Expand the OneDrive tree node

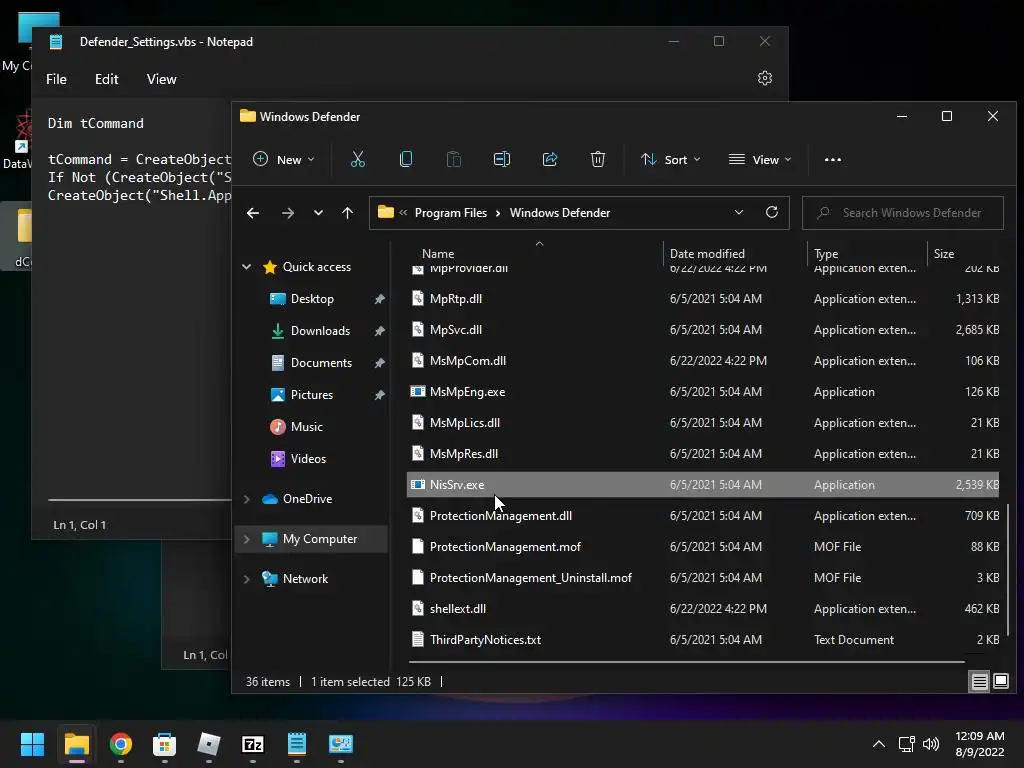[x=247, y=499]
